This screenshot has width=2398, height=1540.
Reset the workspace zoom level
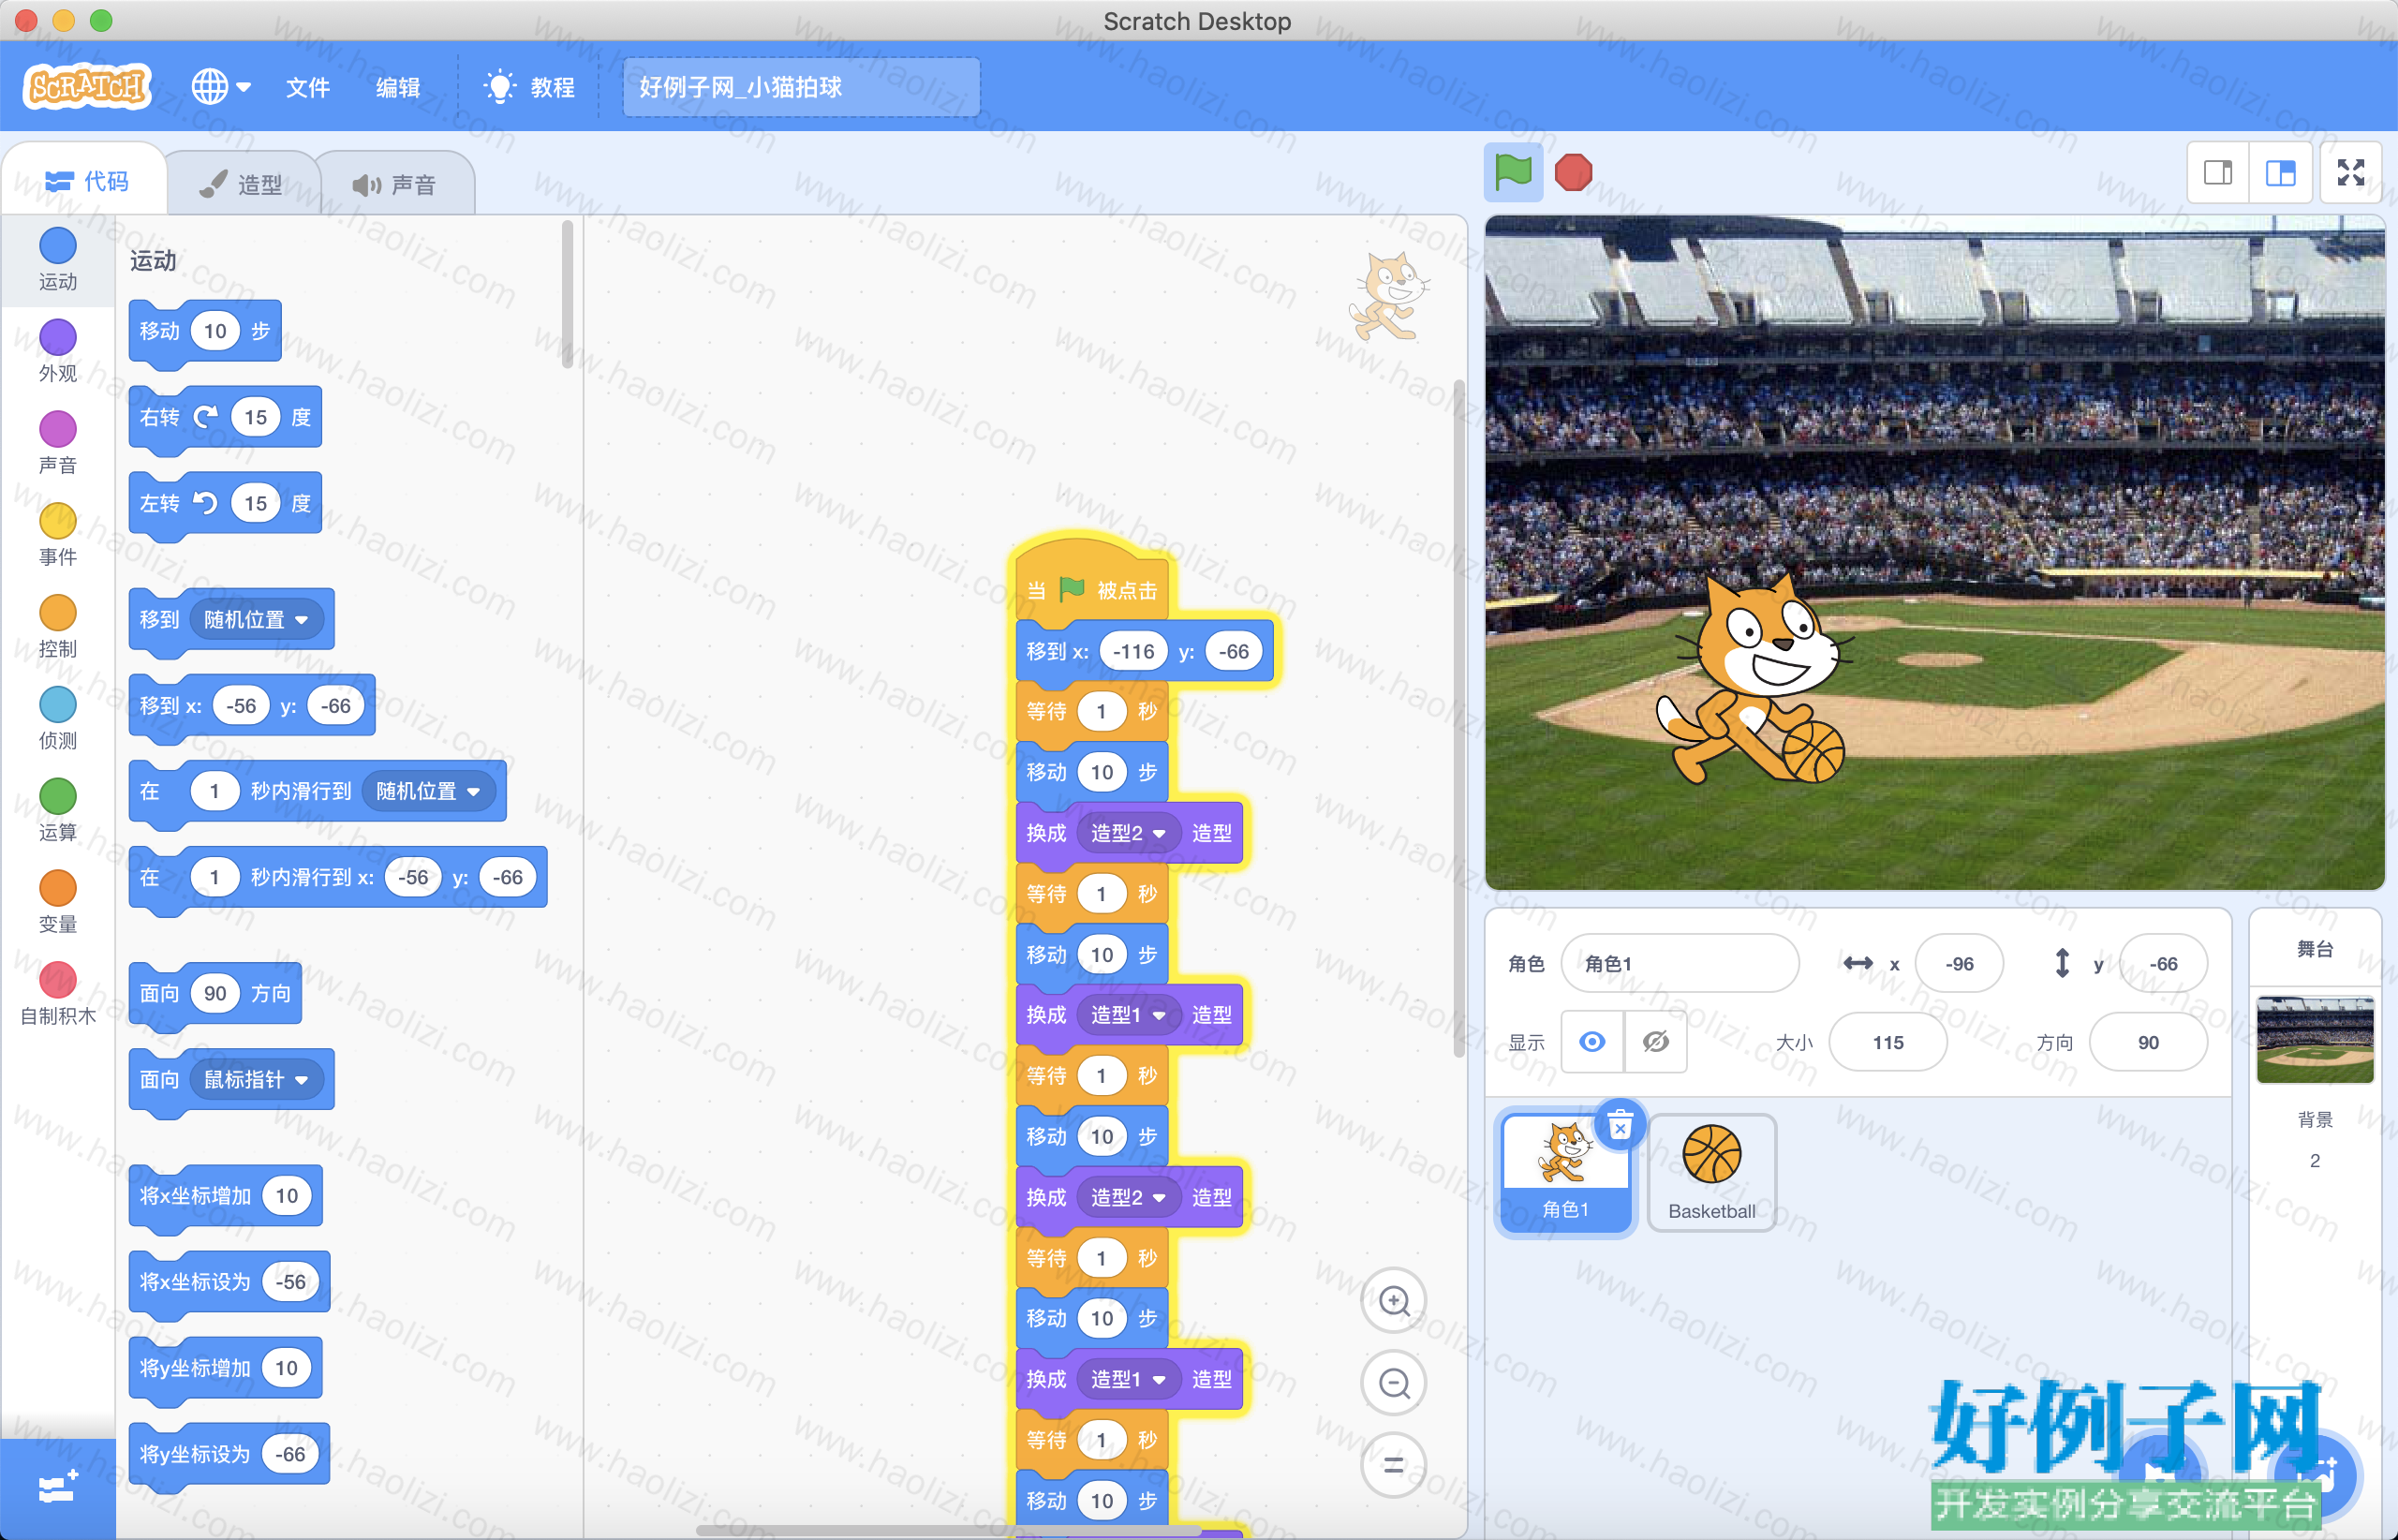1394,1466
